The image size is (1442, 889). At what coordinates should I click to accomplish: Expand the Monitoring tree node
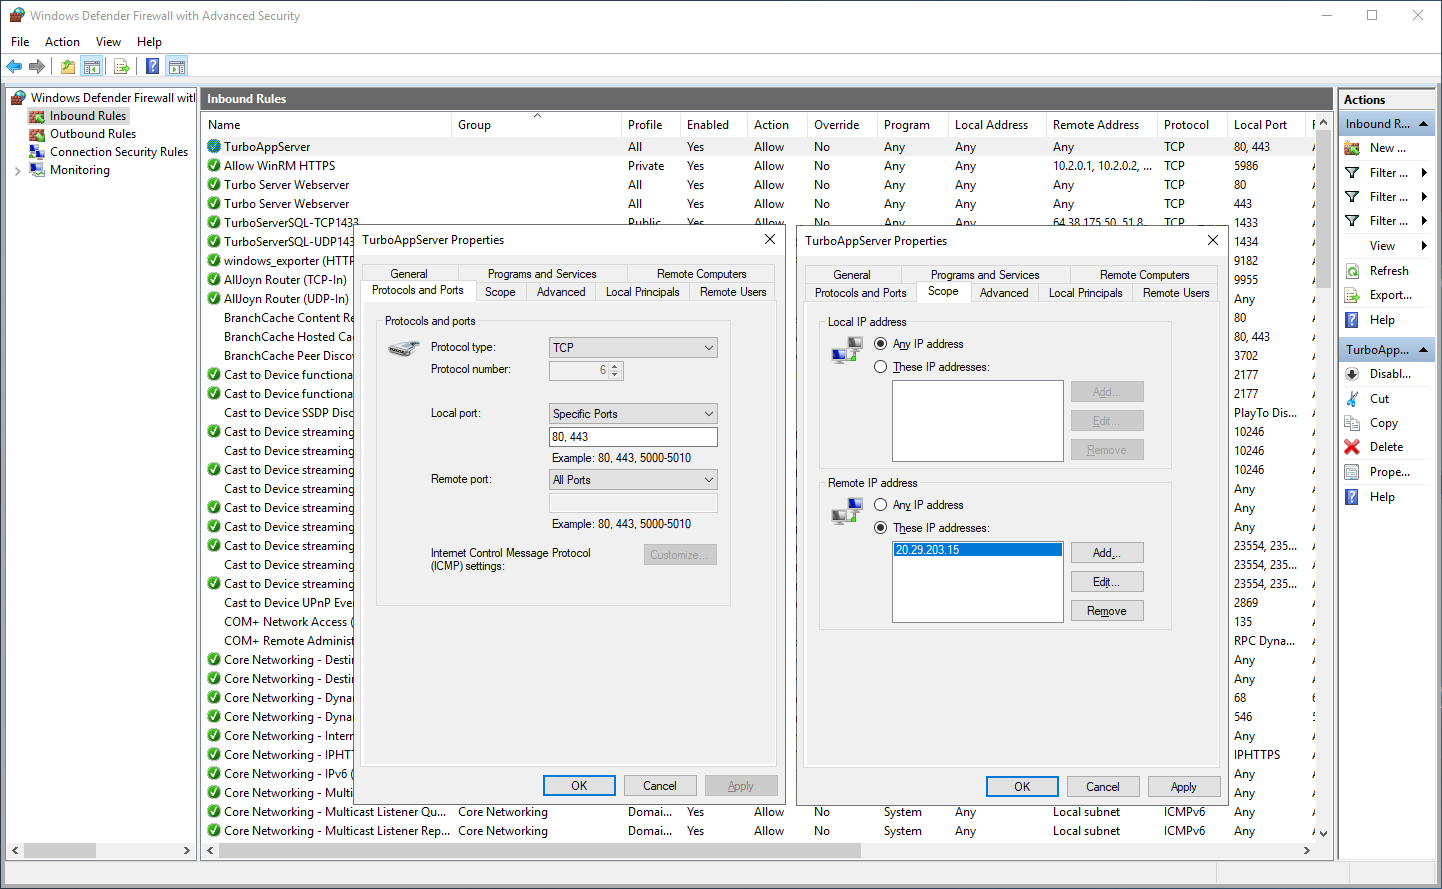tap(17, 171)
